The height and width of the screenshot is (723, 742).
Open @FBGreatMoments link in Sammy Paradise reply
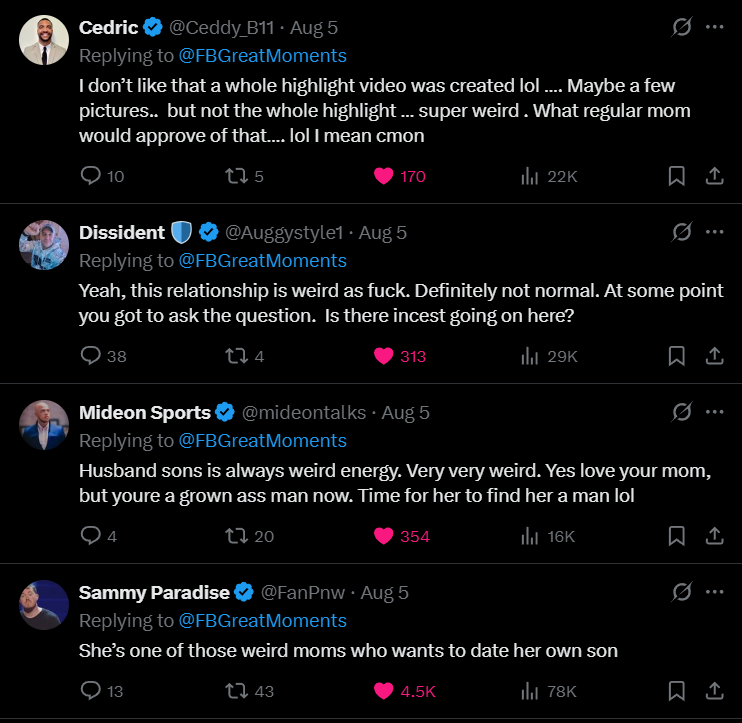262,620
